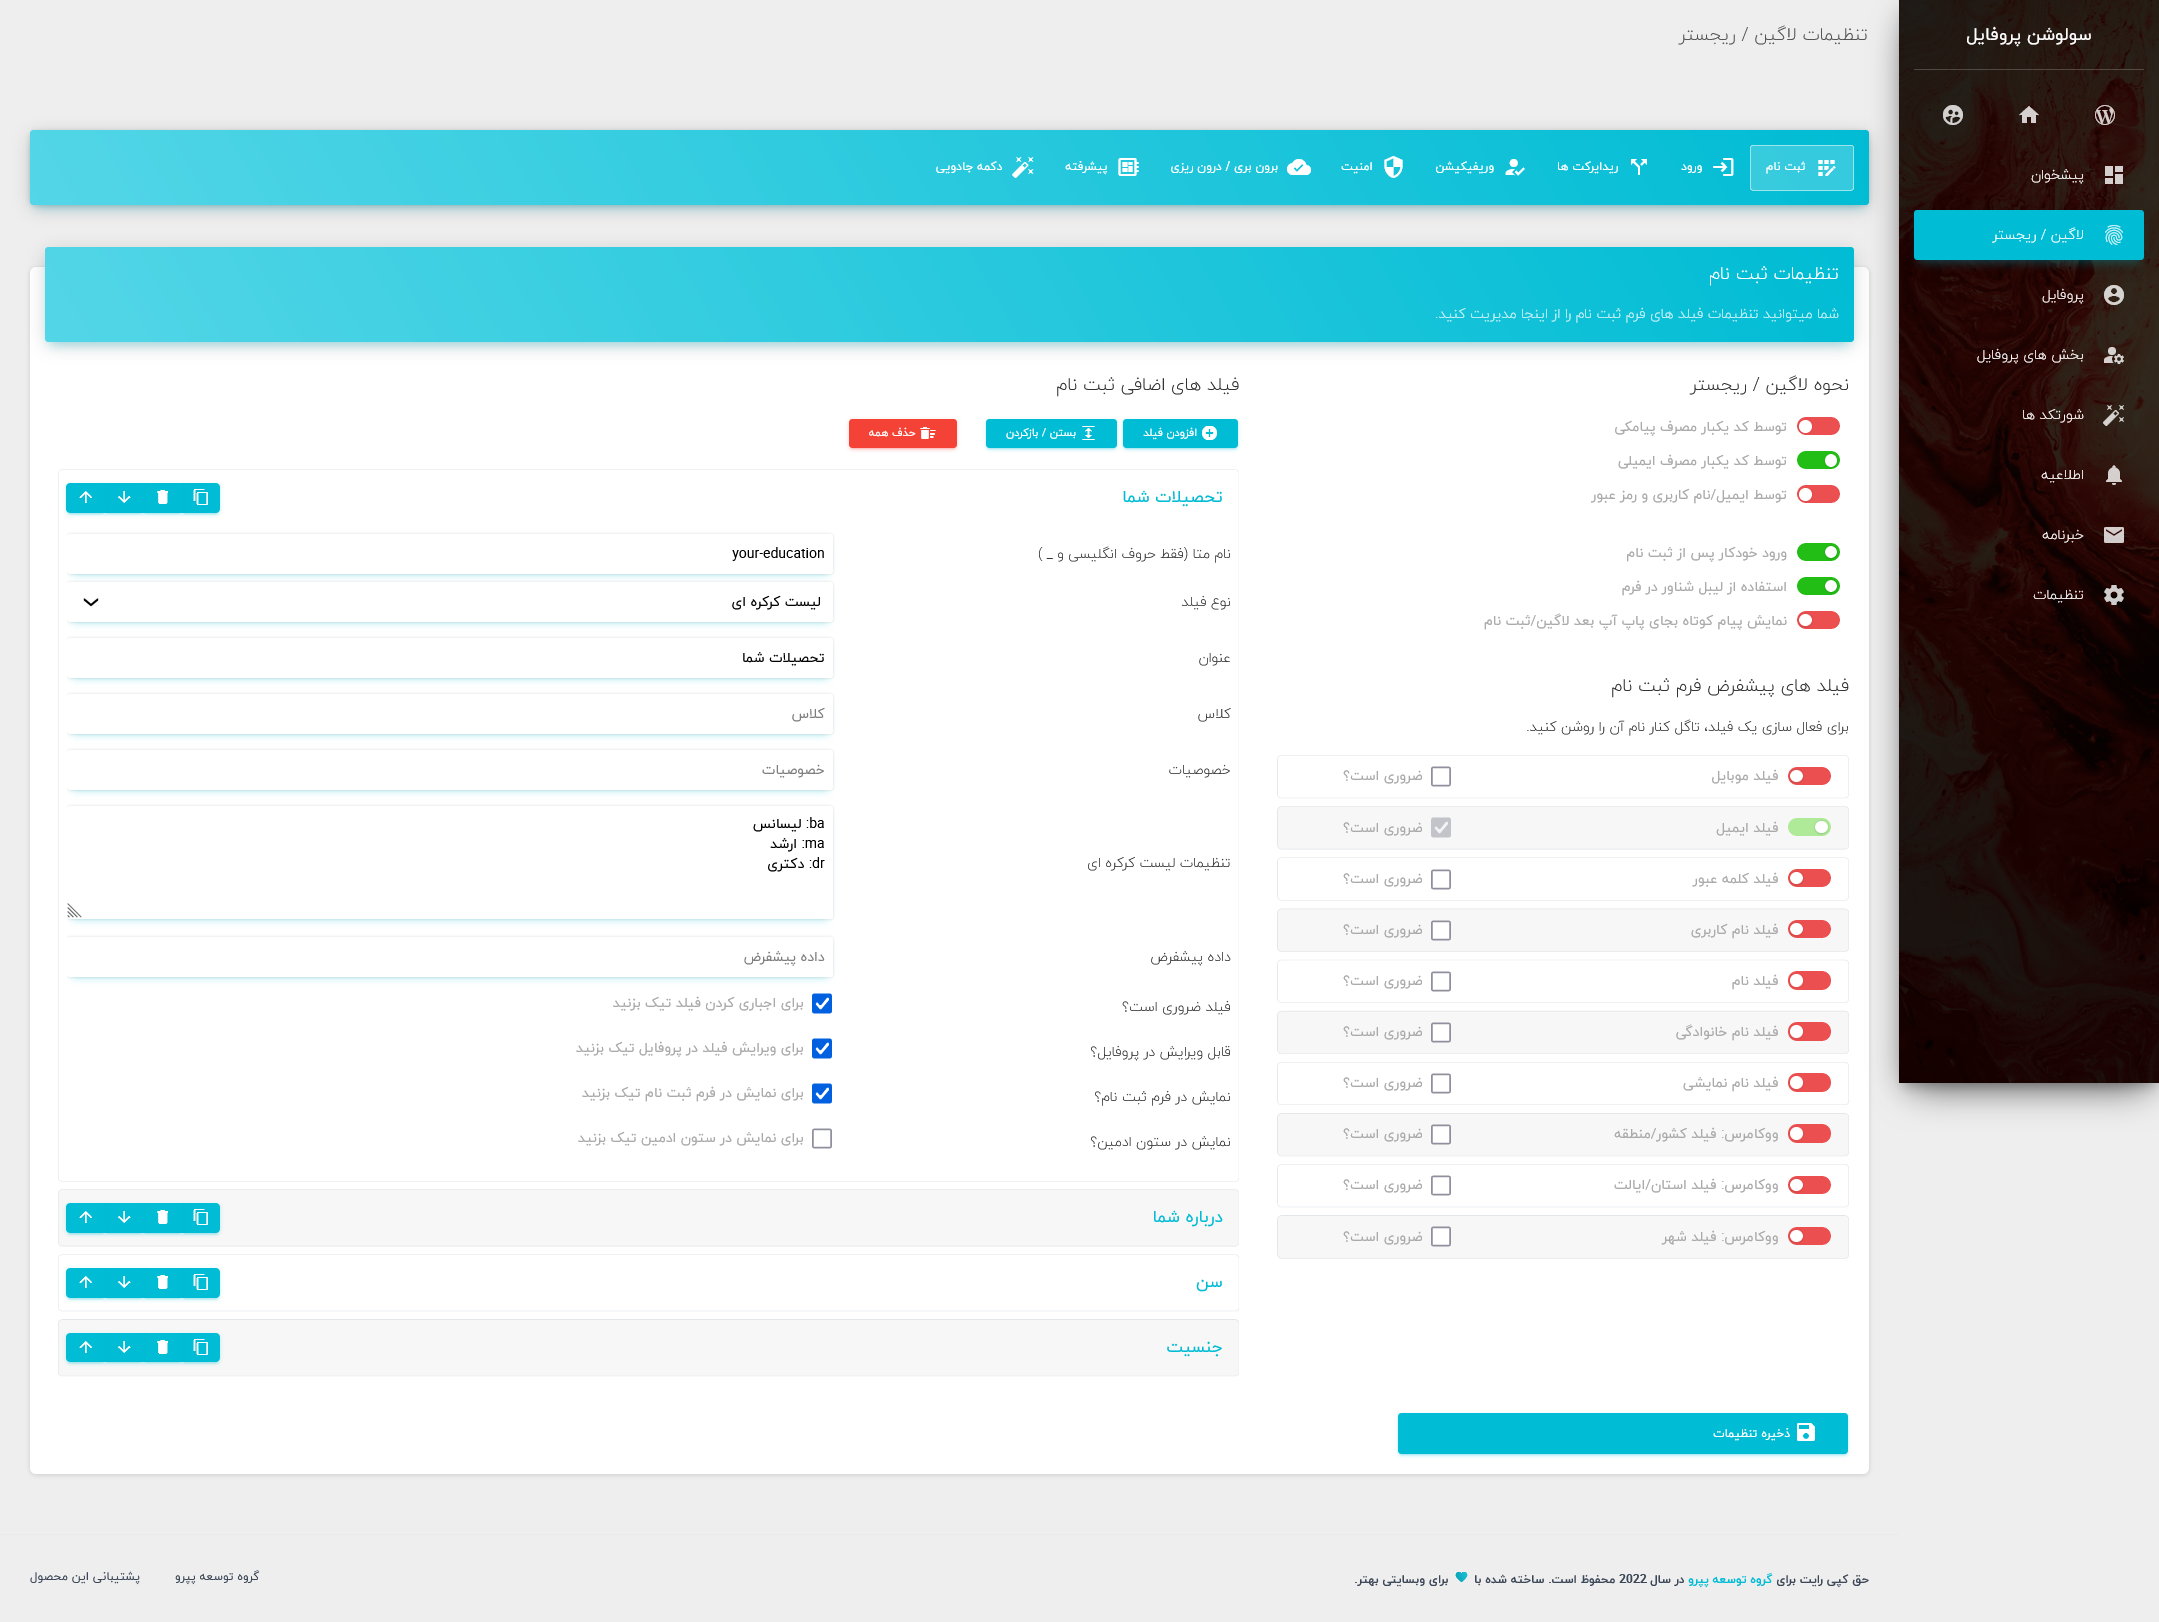
Task: Open the نوع فیلد dropdown list
Action: 450,602
